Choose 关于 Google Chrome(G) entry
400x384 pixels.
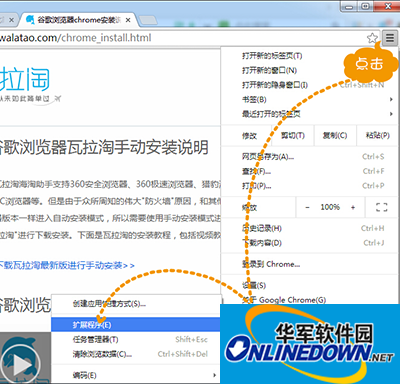(309, 300)
